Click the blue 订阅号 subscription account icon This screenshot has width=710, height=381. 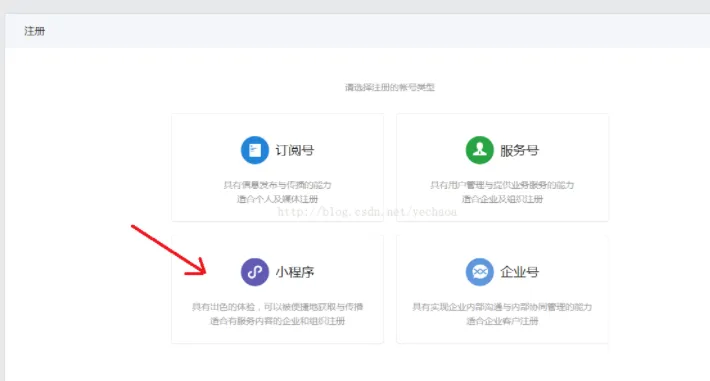(x=254, y=150)
